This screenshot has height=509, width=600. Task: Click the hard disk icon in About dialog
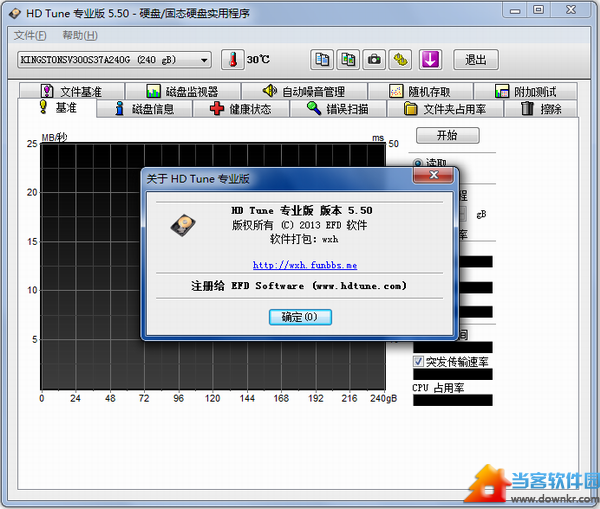pyautogui.click(x=183, y=225)
